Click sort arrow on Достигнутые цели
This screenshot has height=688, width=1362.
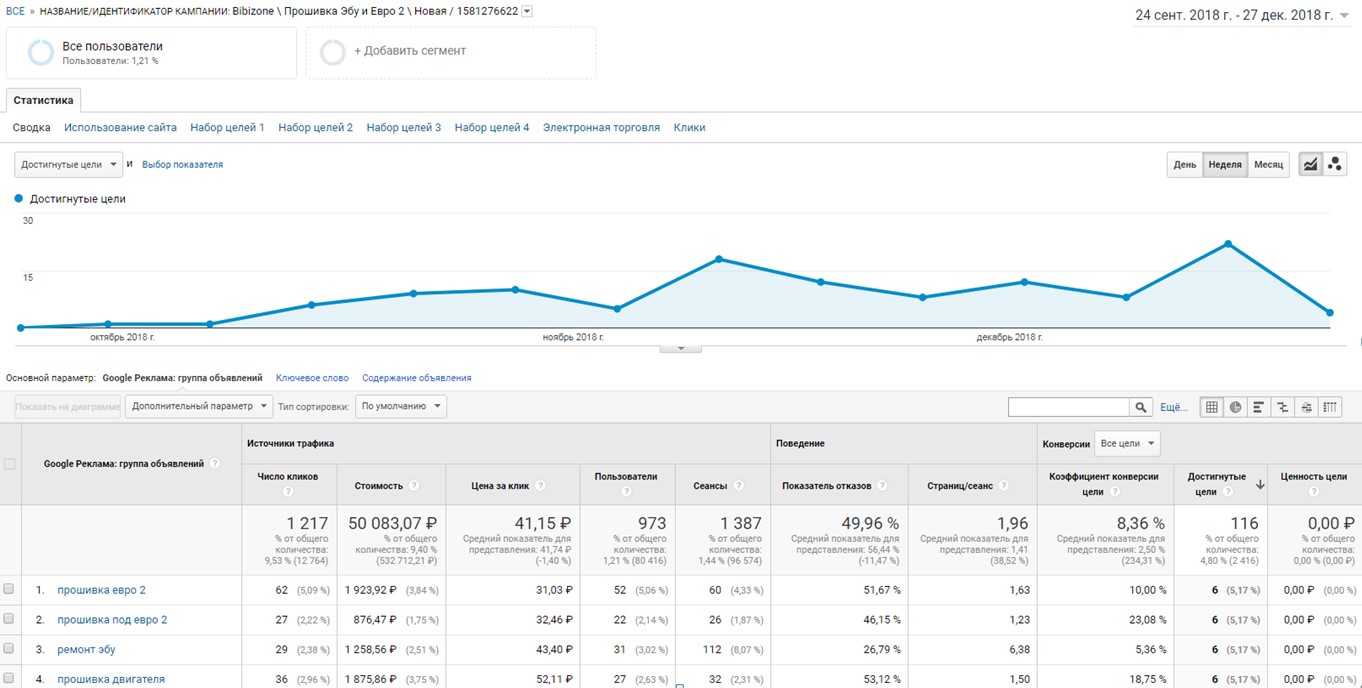point(1260,484)
